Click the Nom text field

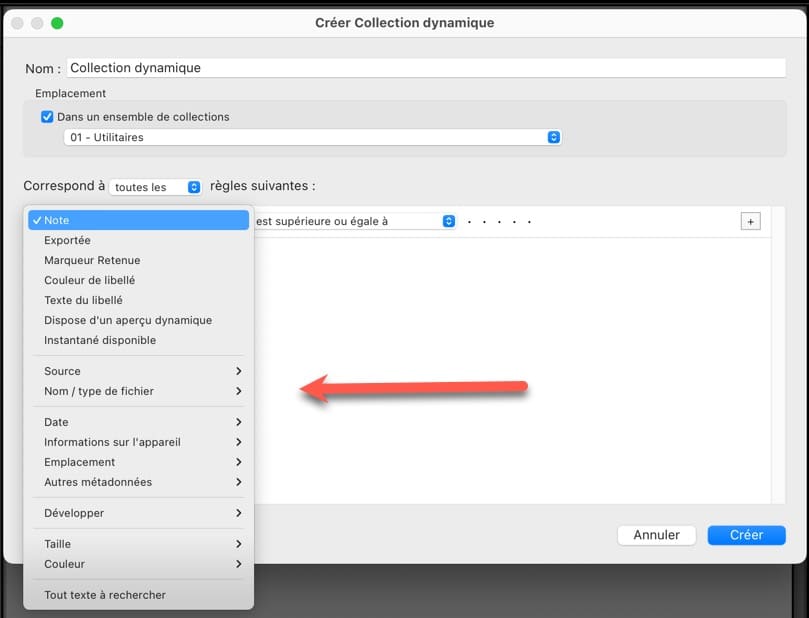(x=426, y=68)
